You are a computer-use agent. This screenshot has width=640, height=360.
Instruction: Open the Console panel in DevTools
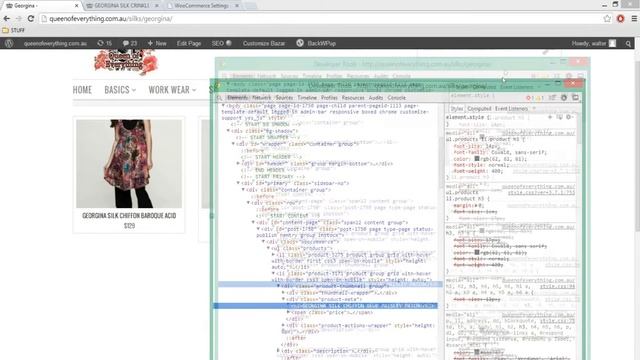pos(396,98)
